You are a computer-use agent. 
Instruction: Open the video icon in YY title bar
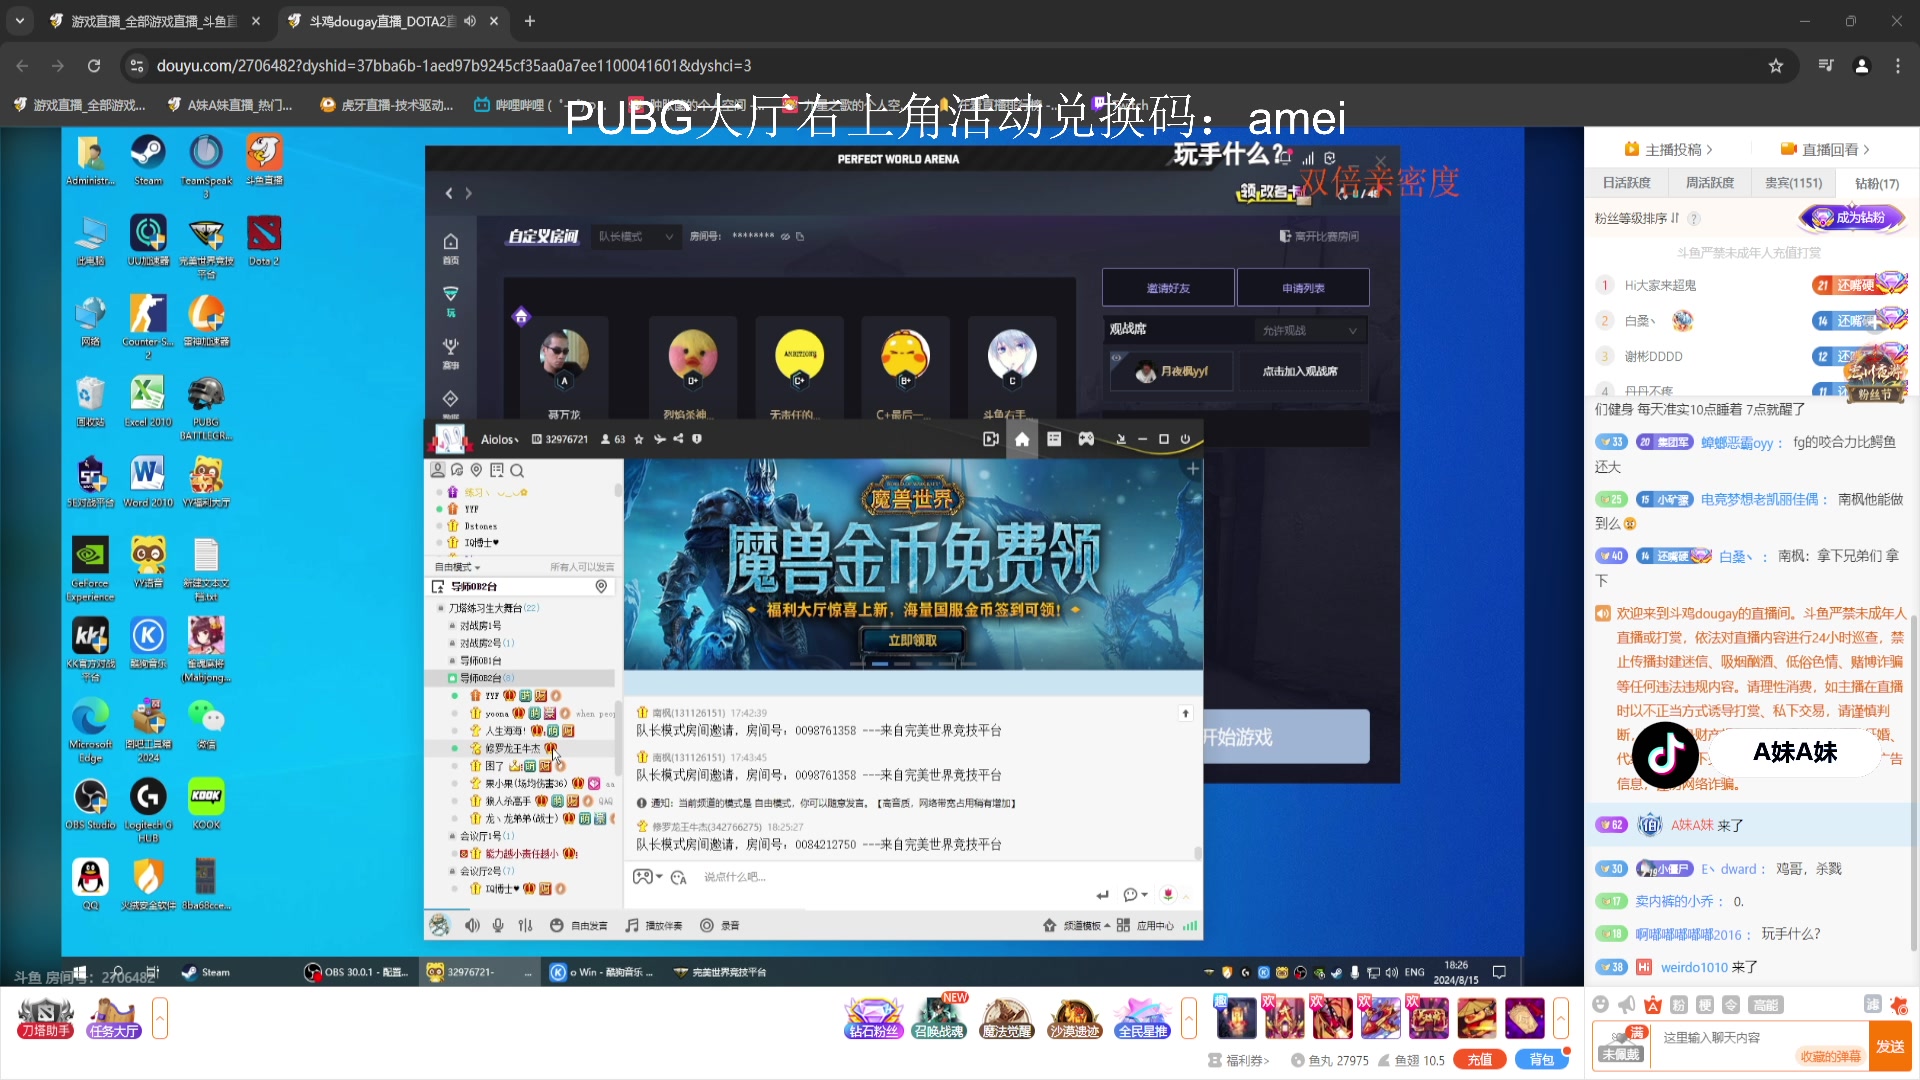click(x=990, y=439)
